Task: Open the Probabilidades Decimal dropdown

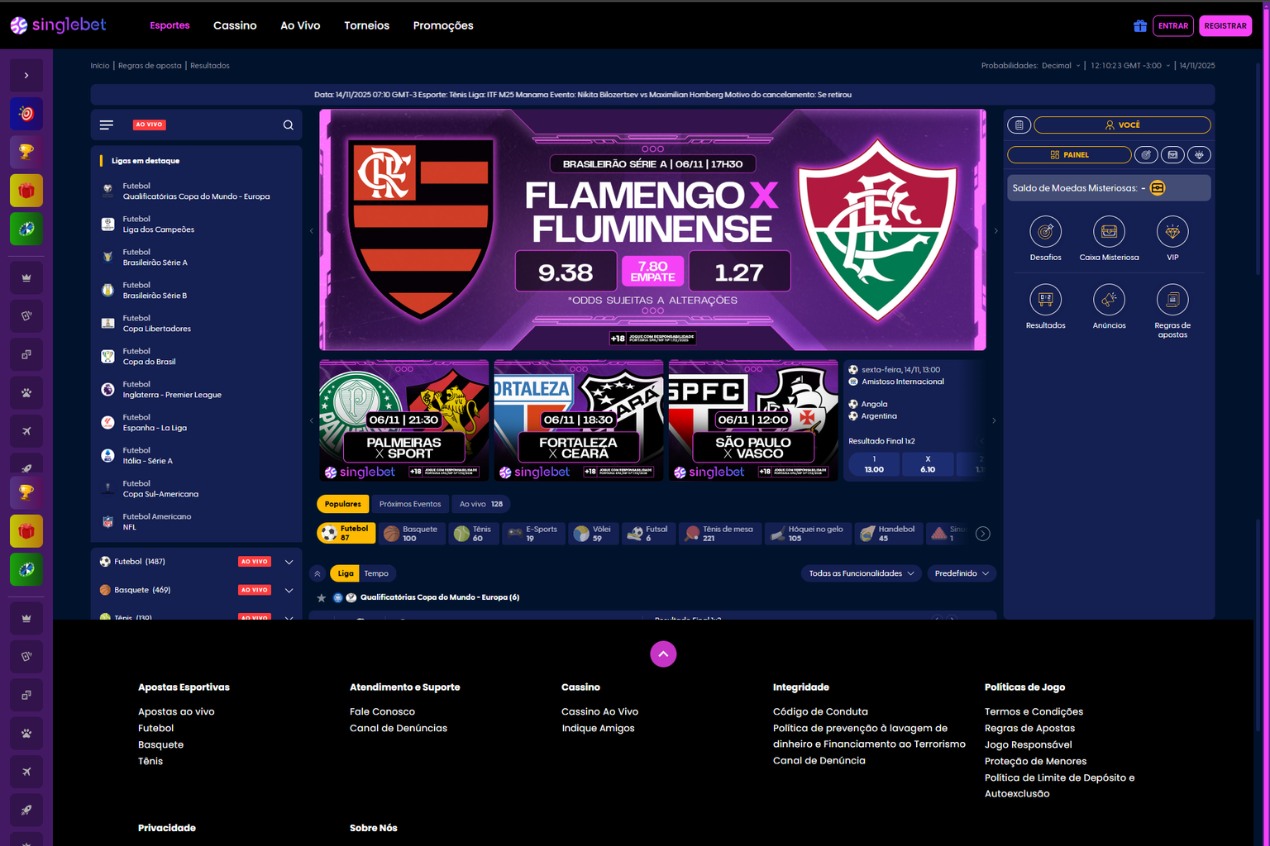Action: click(x=1060, y=66)
